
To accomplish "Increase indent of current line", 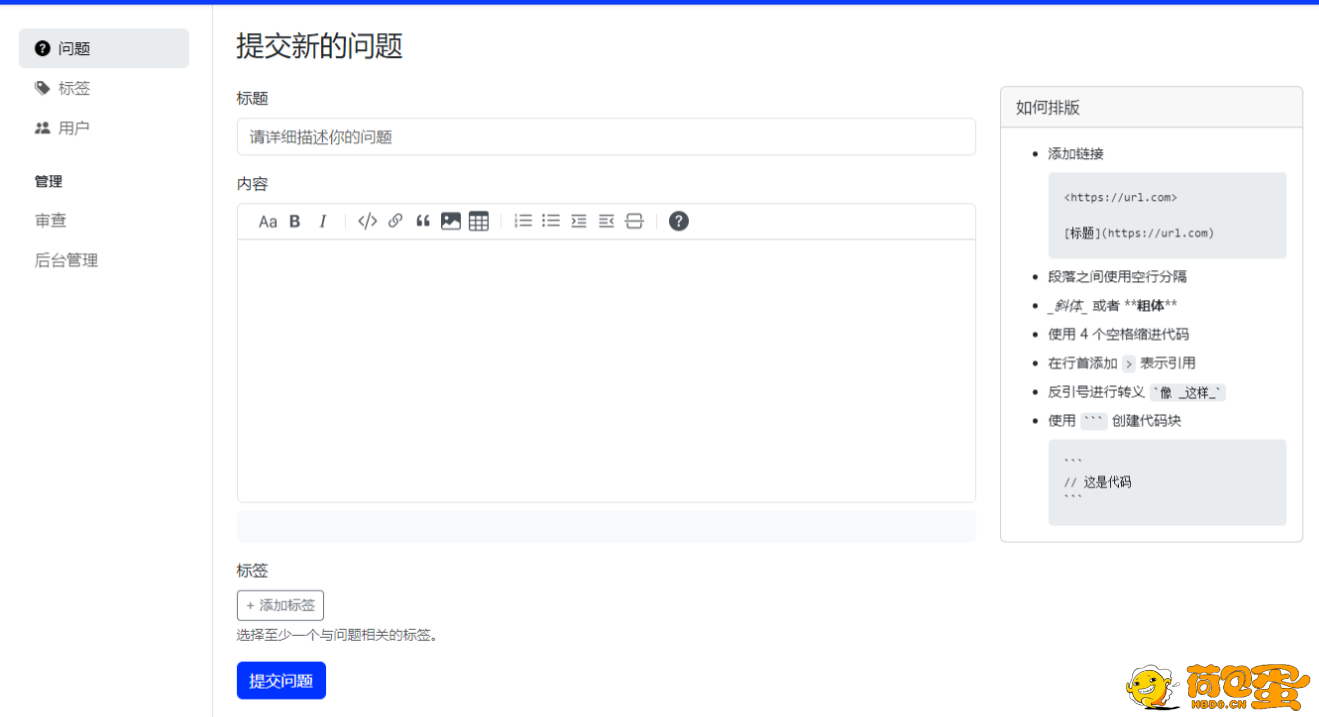I will tap(579, 222).
